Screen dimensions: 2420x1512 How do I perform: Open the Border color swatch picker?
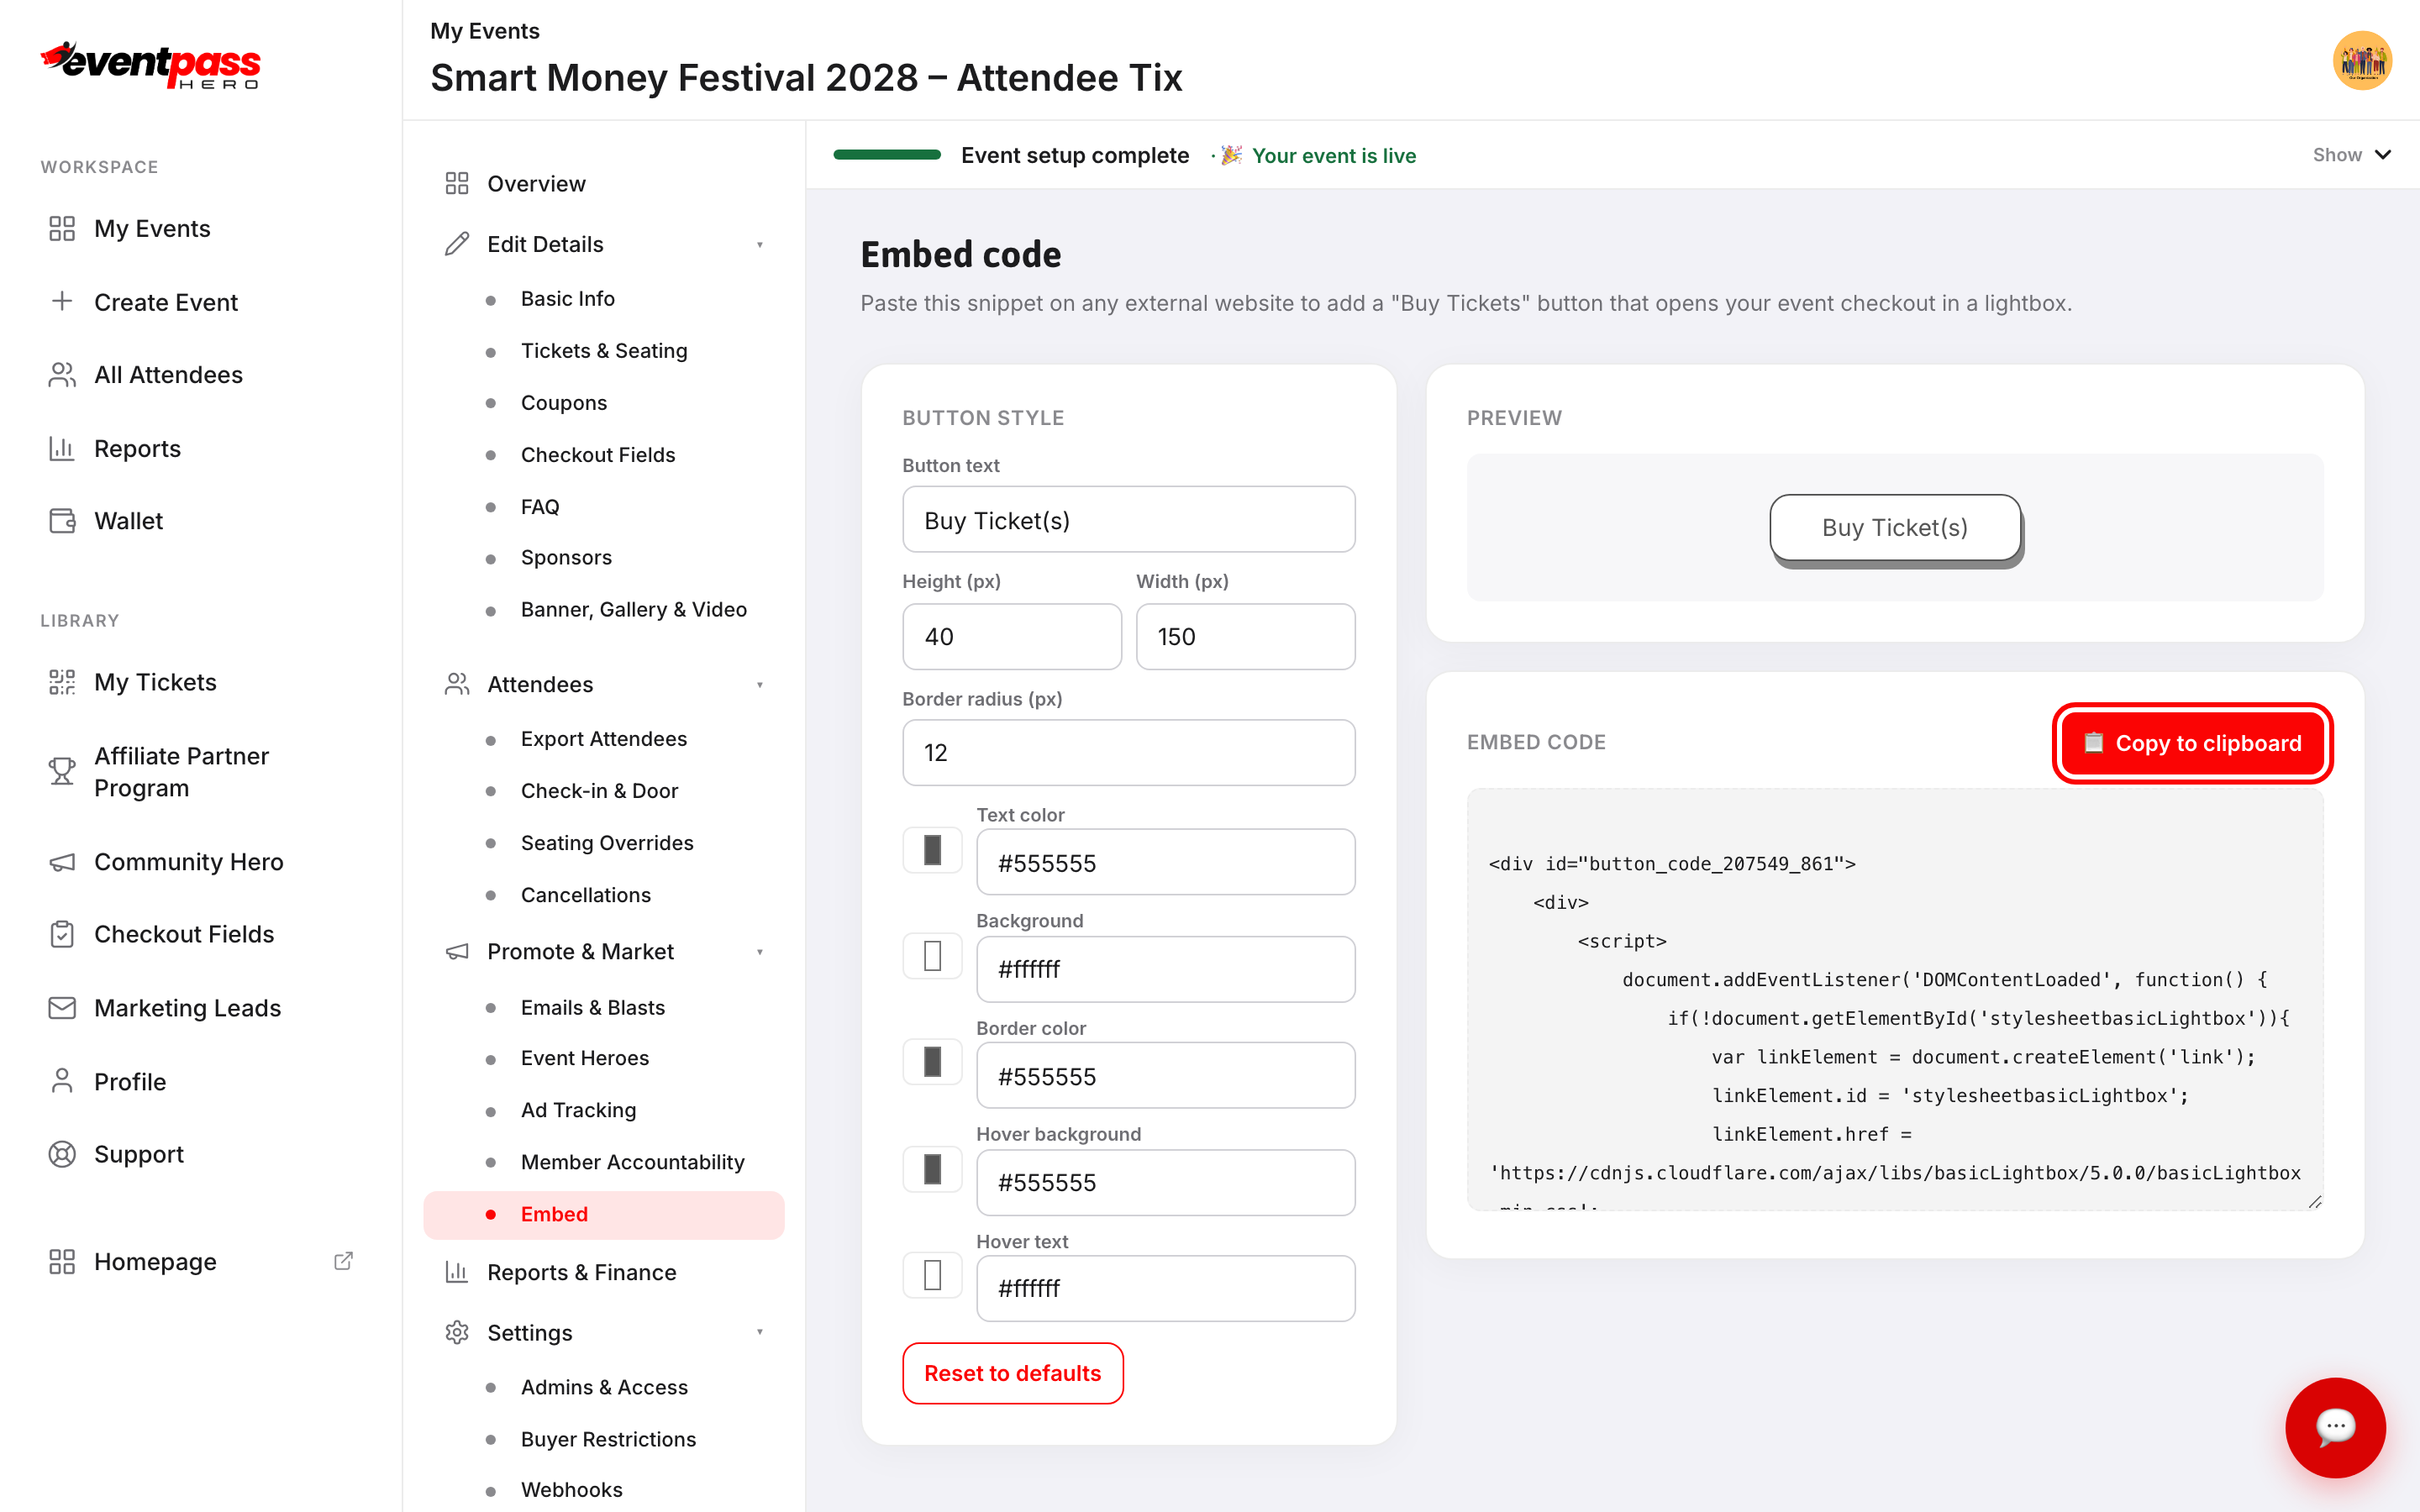click(x=932, y=1062)
